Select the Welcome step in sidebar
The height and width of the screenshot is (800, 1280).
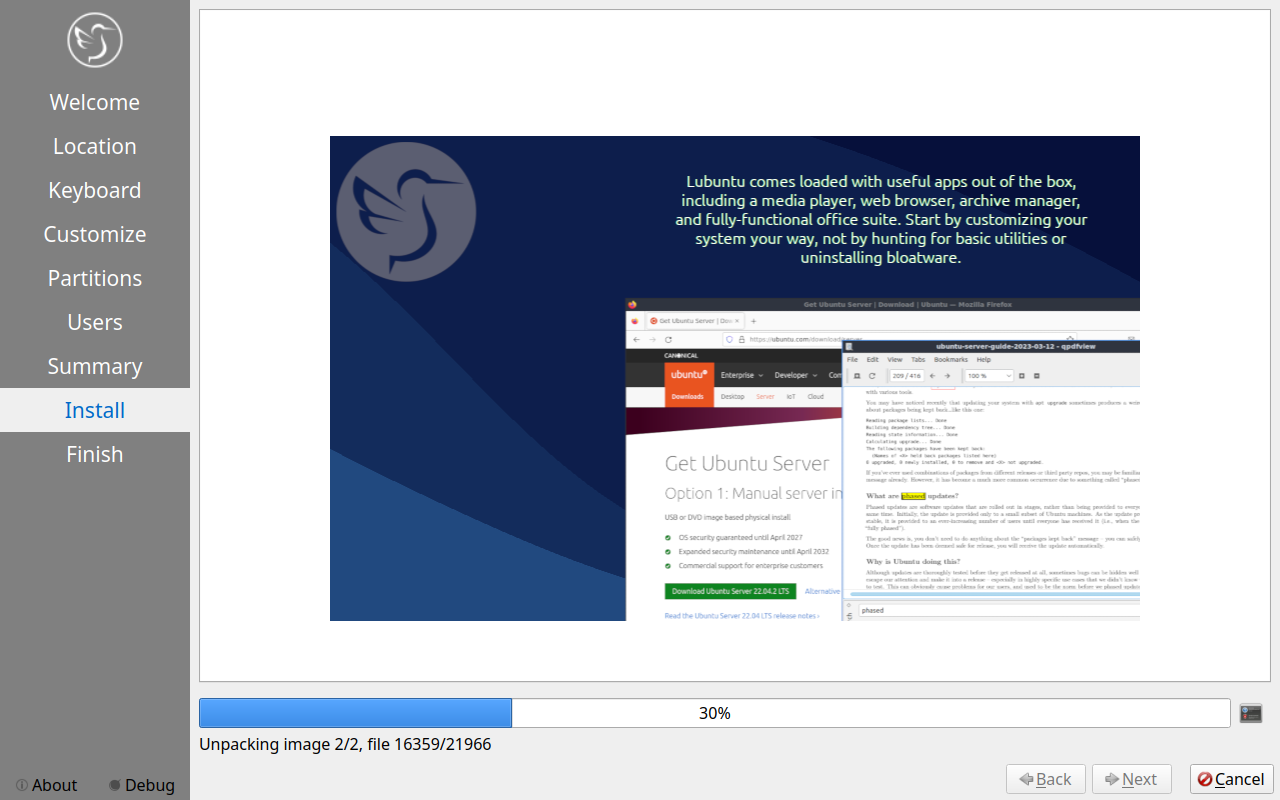95,102
